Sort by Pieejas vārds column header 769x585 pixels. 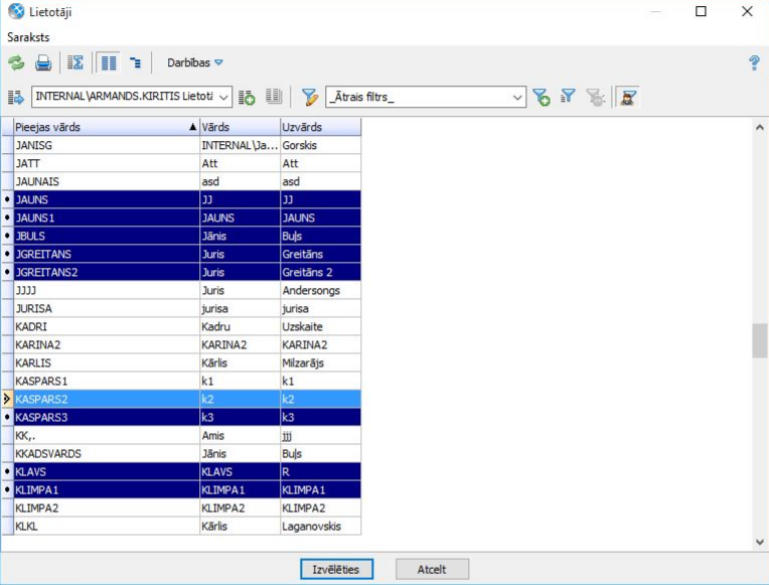tap(106, 127)
